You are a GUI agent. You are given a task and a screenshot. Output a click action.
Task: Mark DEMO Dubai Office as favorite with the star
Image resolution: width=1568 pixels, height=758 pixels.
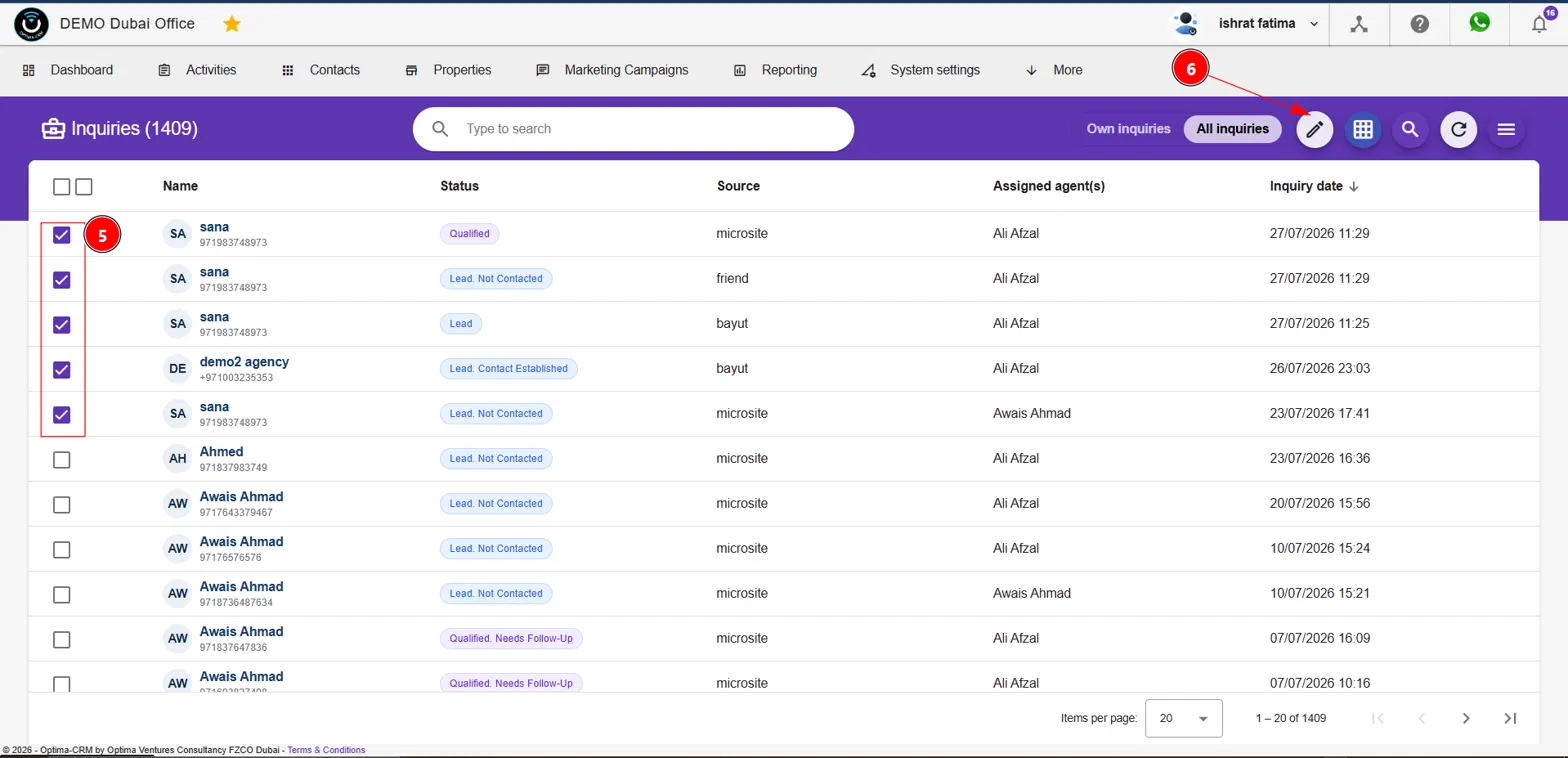coord(232,24)
